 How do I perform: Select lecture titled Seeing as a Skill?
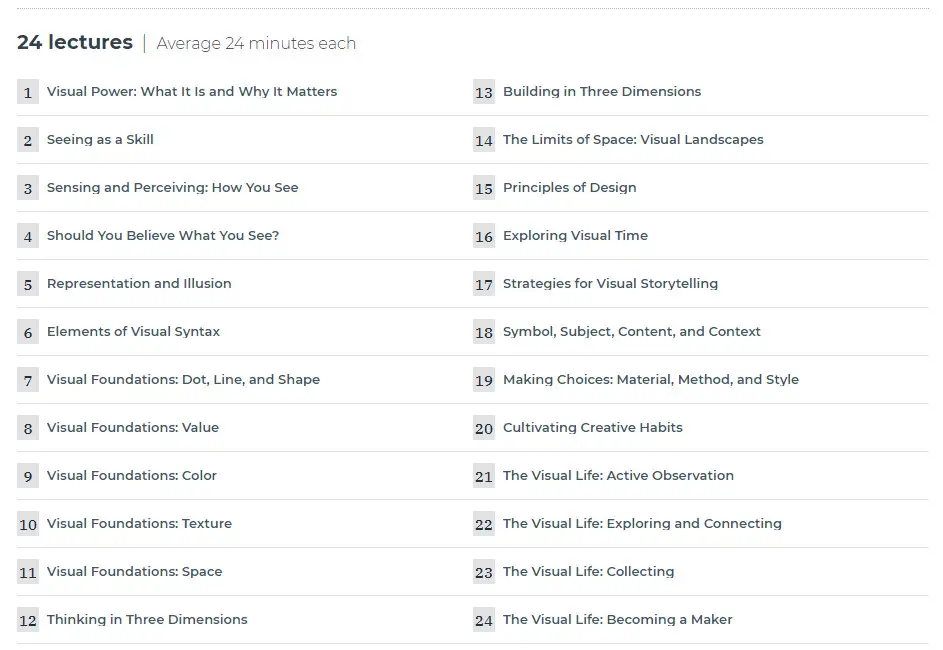point(100,140)
